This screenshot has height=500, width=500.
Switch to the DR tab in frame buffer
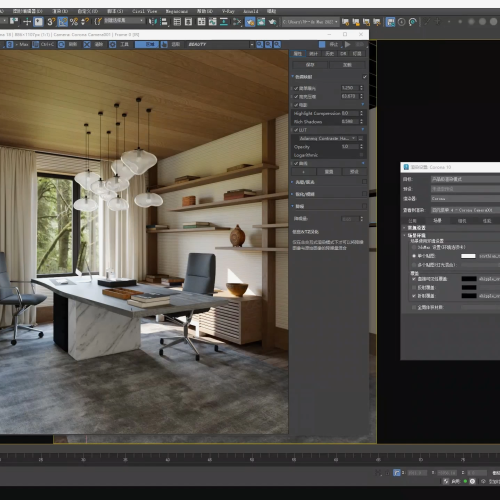(343, 54)
